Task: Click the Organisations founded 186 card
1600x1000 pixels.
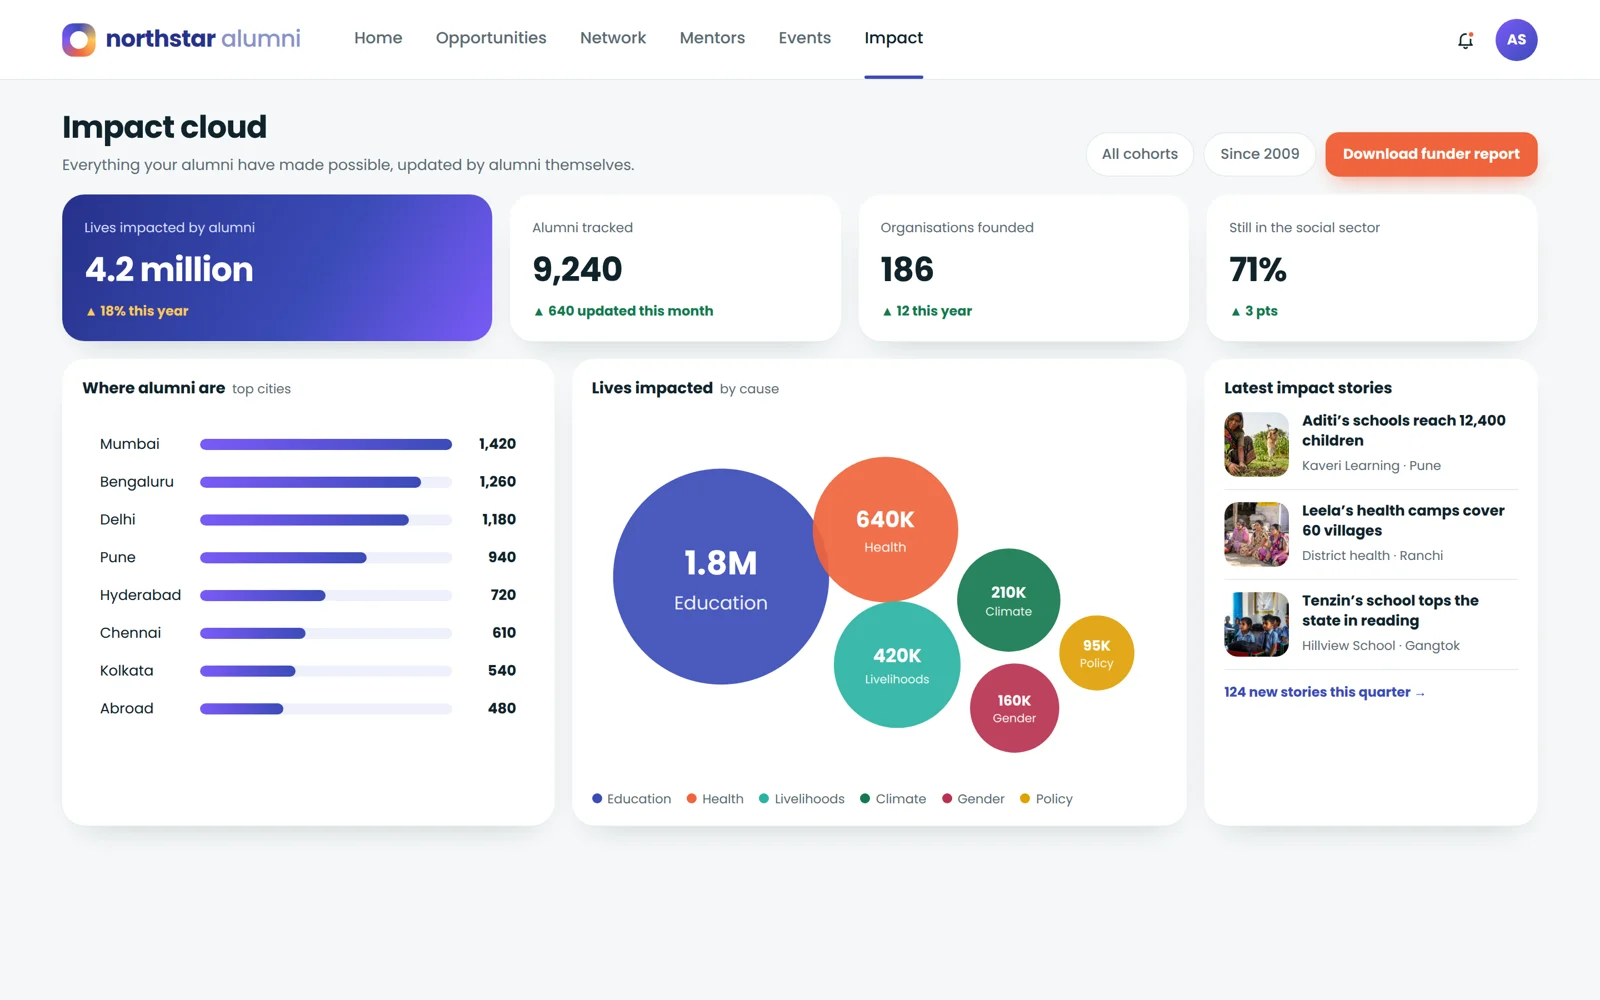Action: click(1024, 268)
